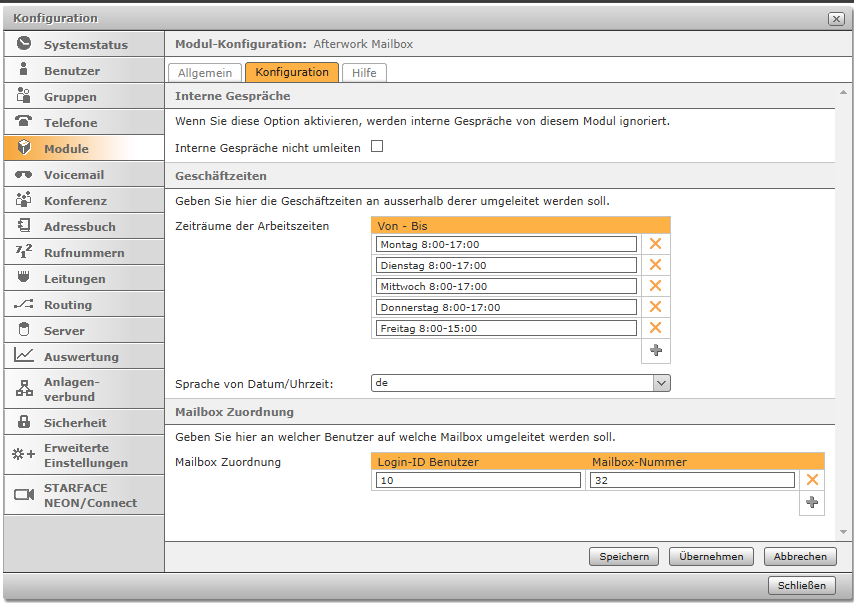Click the Mailbox-Nummer field containing 32
854x603 pixels.
pos(692,480)
